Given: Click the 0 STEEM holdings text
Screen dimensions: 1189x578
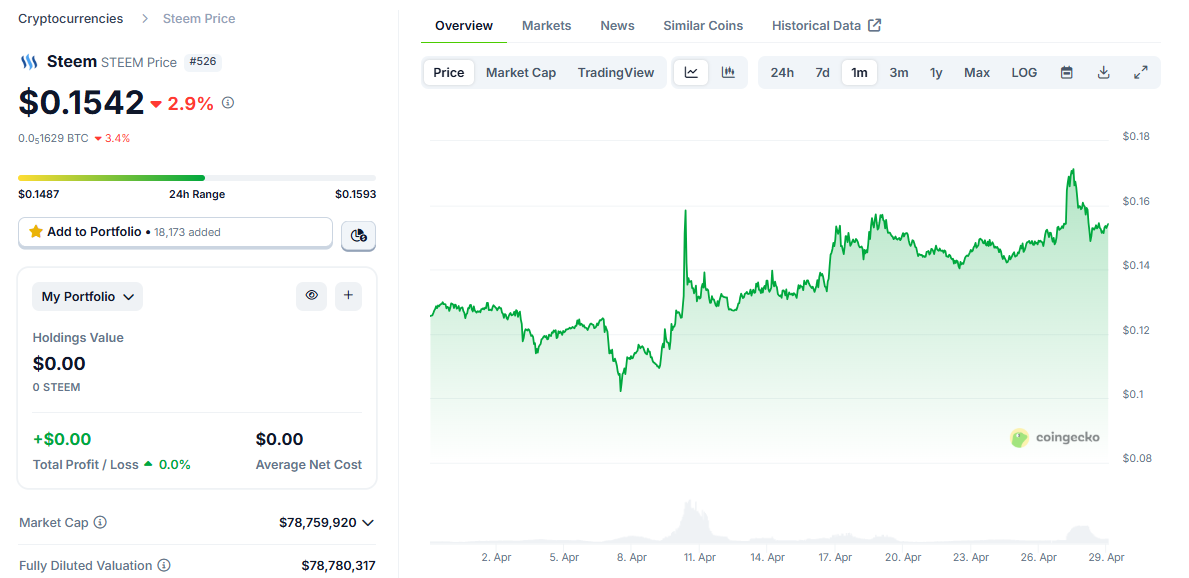Looking at the screenshot, I should [x=56, y=388].
